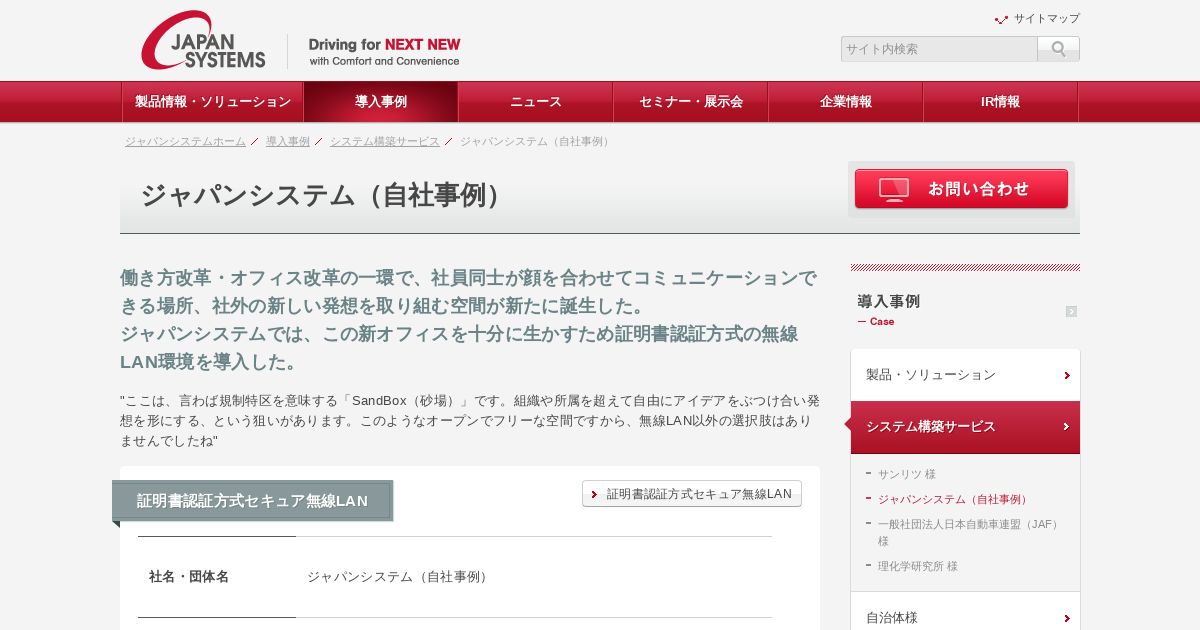Open the 理化学研究所 様 case link
Viewport: 1200px width, 630px height.
tap(918, 566)
